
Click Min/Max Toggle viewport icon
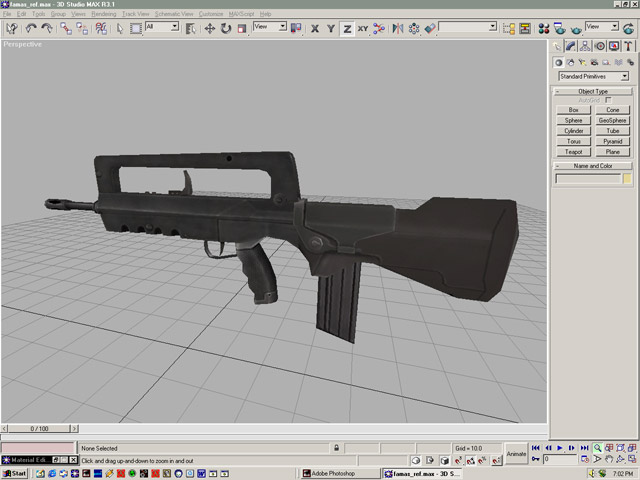point(631,459)
